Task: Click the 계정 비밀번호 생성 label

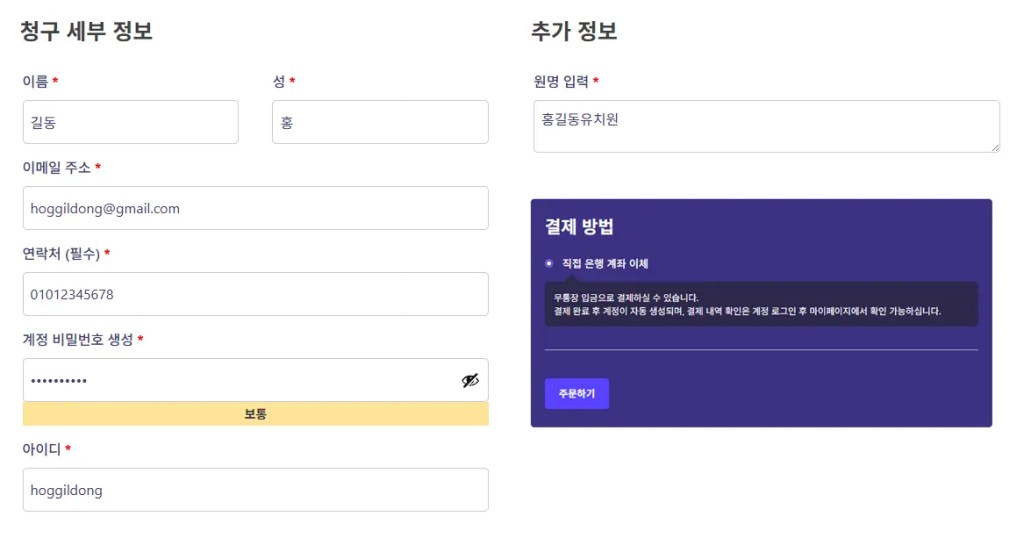Action: [x=77, y=339]
